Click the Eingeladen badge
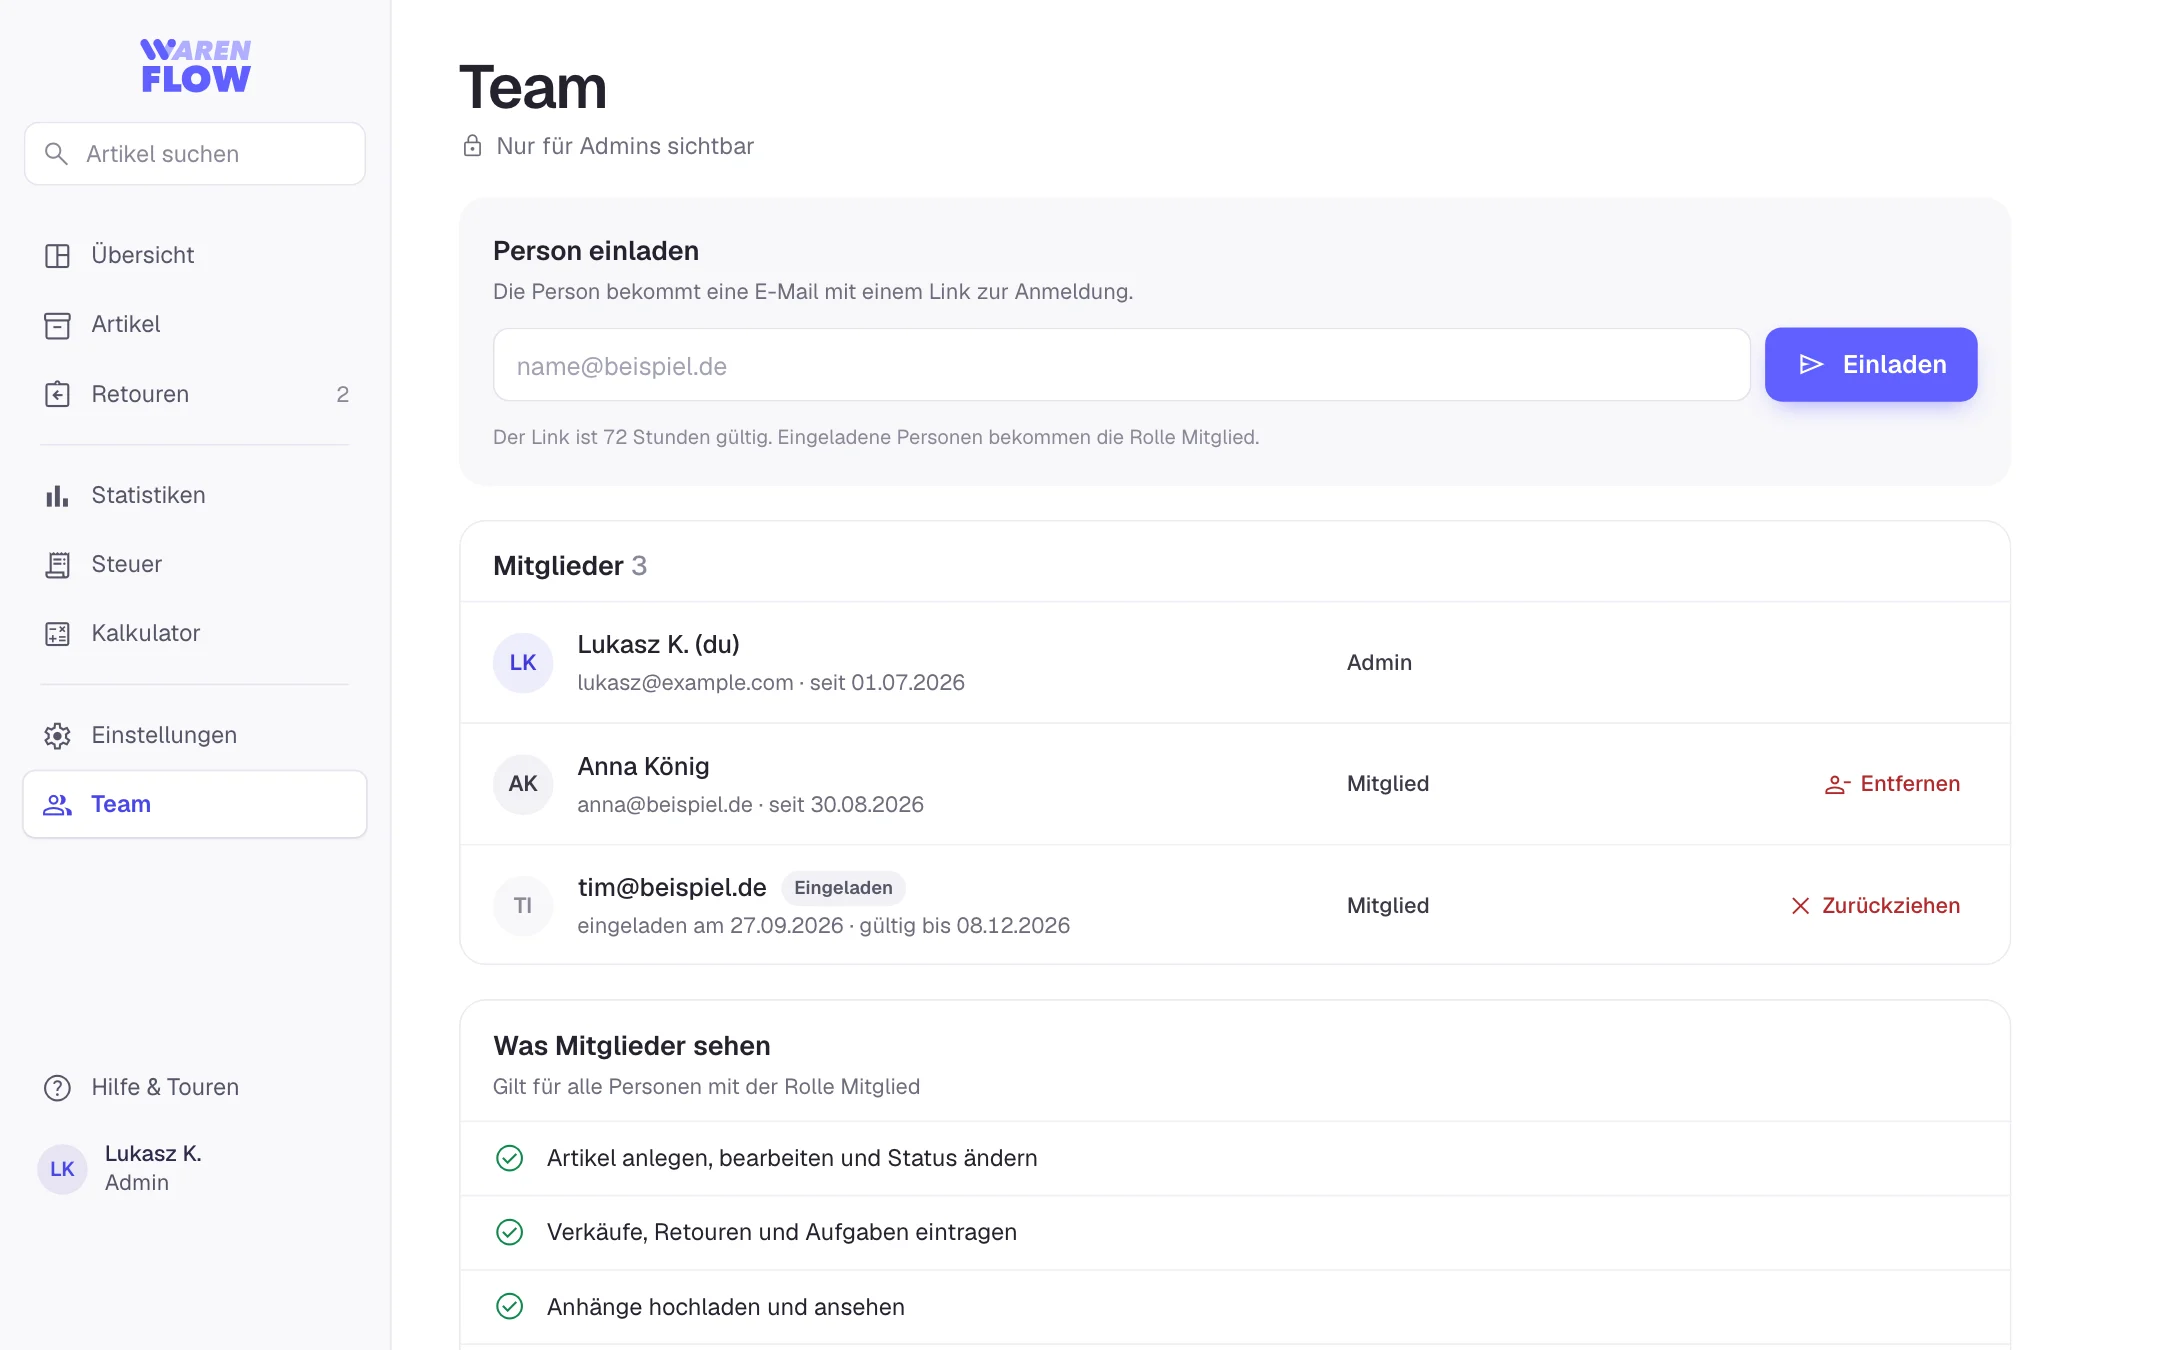The image size is (2160, 1350). [x=843, y=888]
